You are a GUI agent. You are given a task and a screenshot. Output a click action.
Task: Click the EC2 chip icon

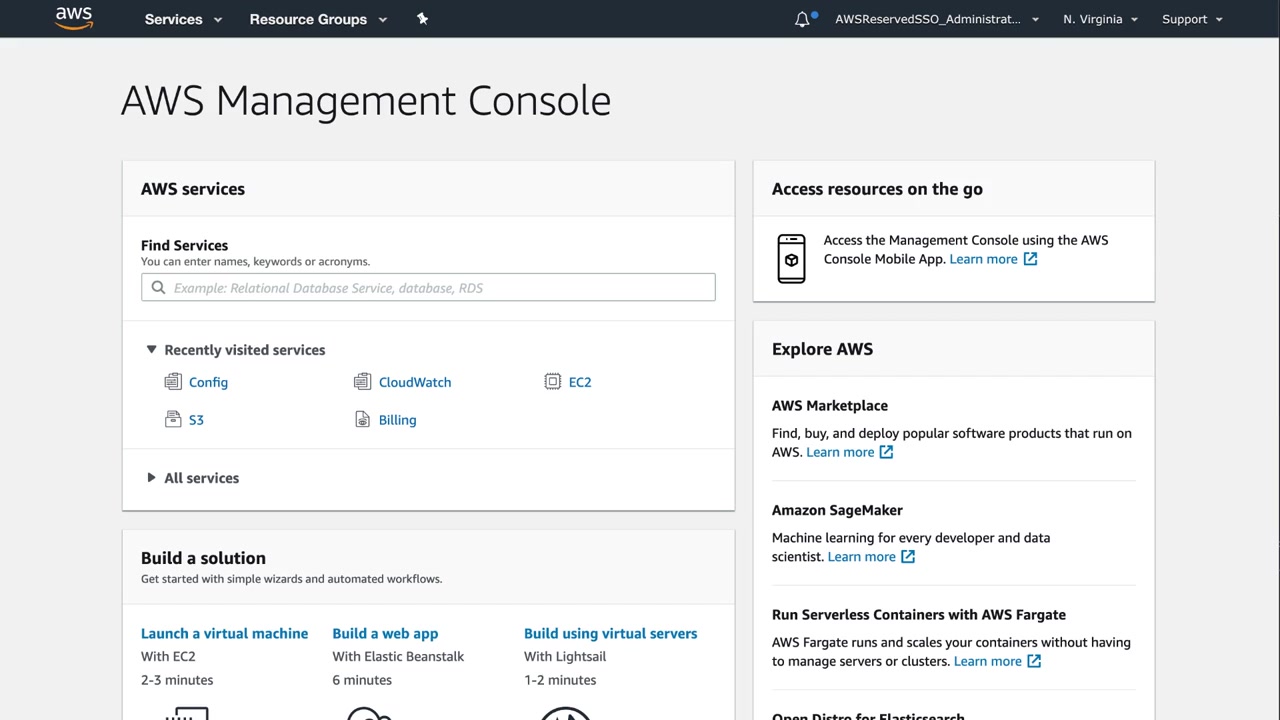pyautogui.click(x=552, y=382)
